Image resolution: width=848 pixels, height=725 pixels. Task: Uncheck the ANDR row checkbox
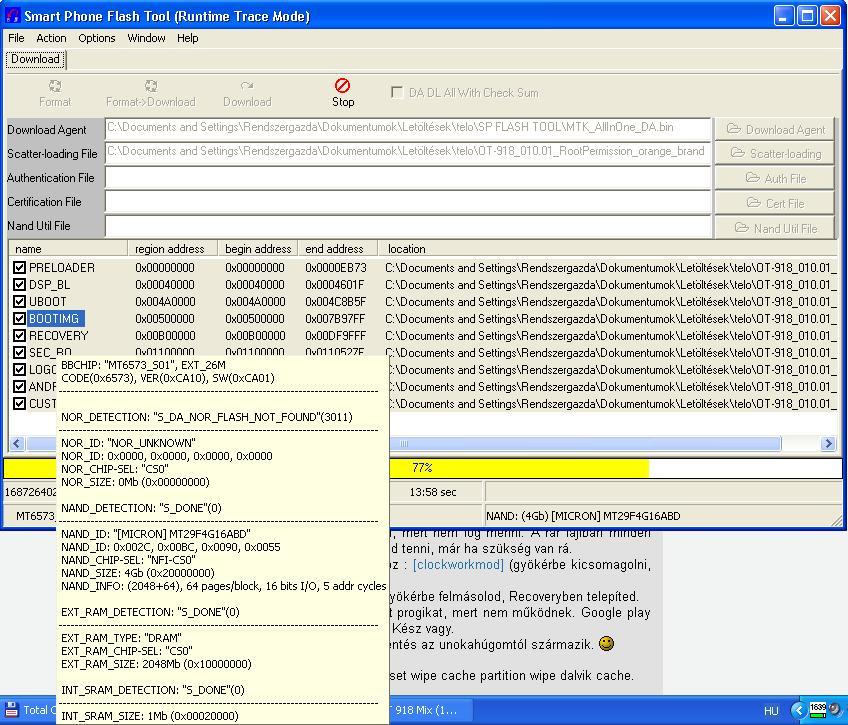point(19,387)
